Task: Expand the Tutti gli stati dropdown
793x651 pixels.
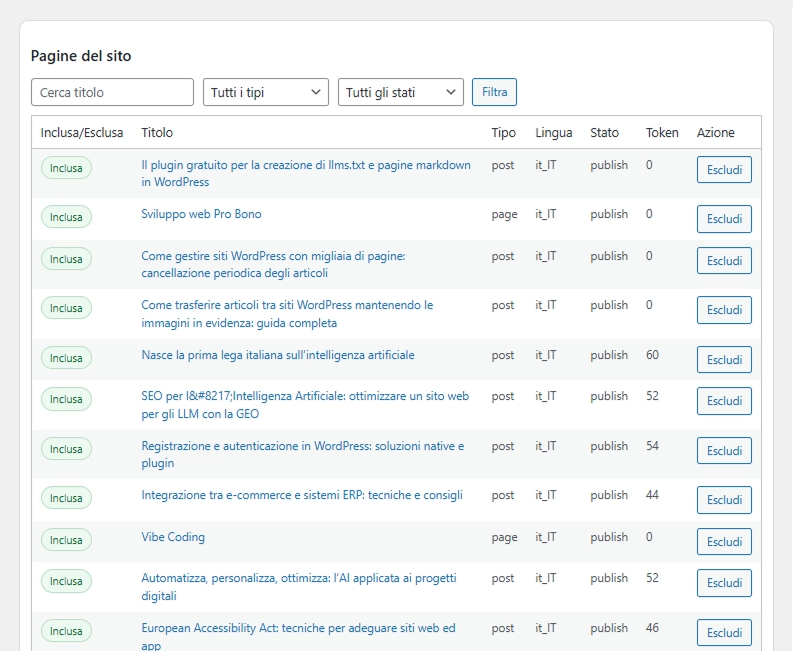Action: pyautogui.click(x=400, y=92)
